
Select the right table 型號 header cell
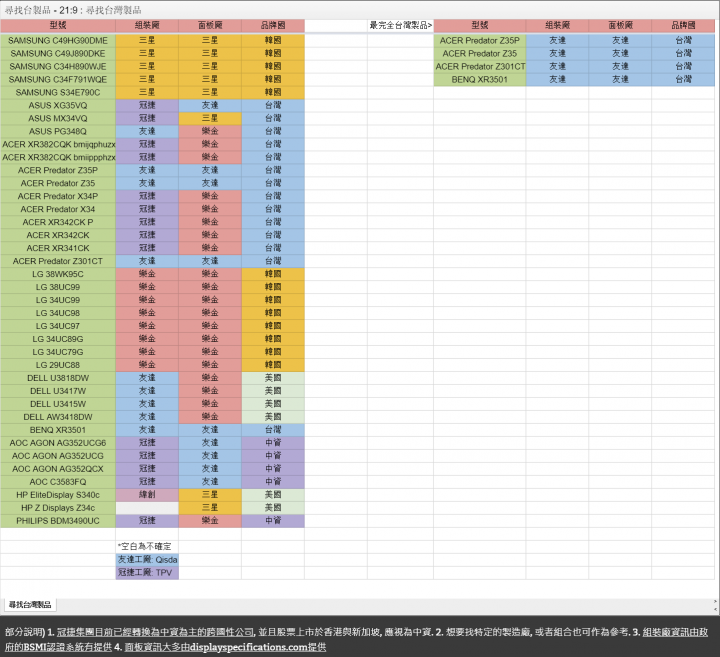coord(480,25)
